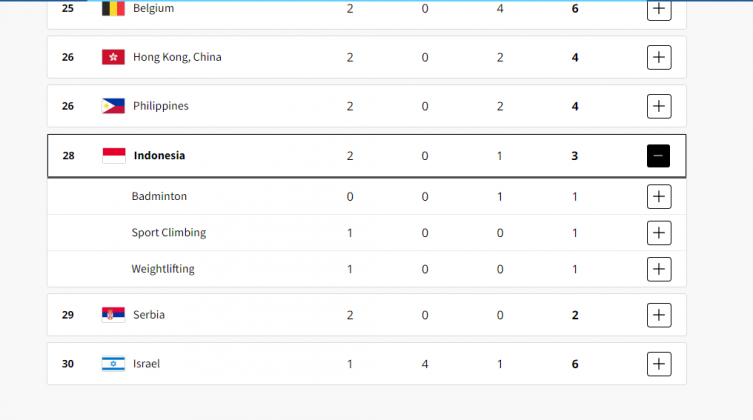The height and width of the screenshot is (420, 753).
Task: Expand the Israel row
Action: (x=658, y=364)
